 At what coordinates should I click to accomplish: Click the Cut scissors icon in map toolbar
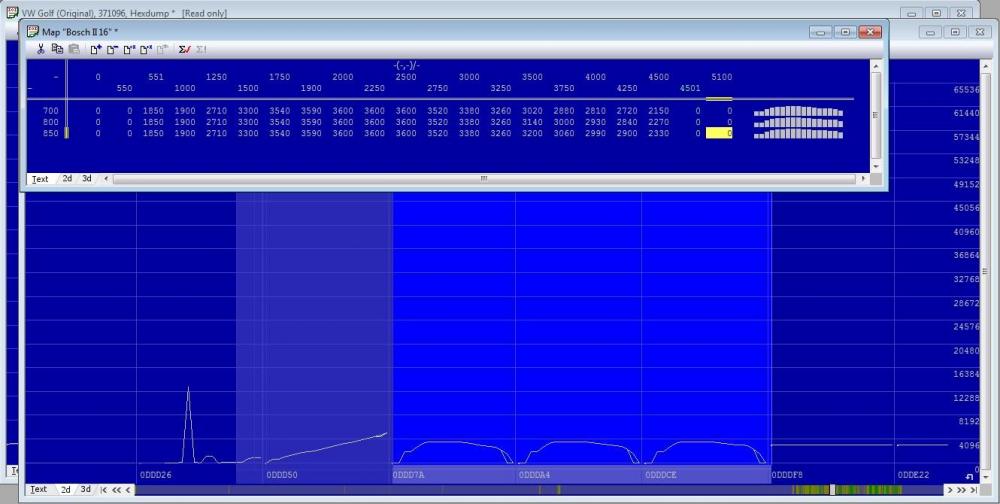pos(41,49)
